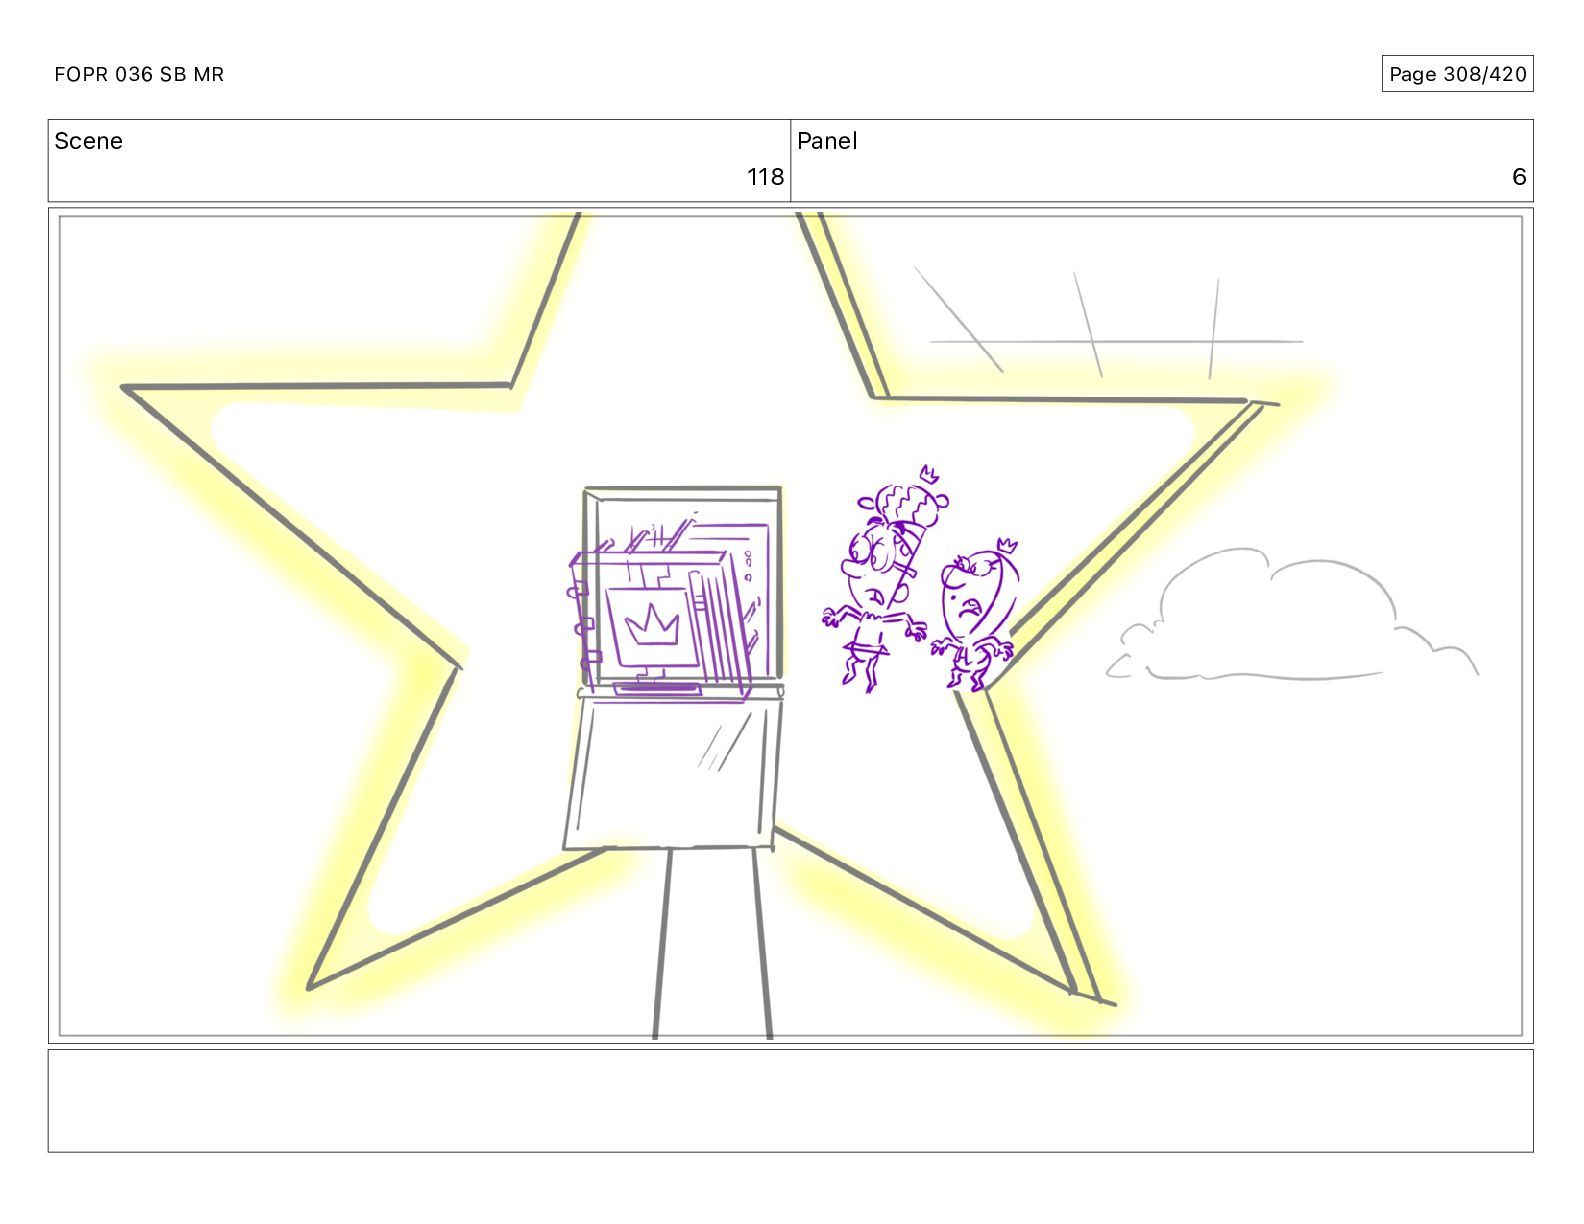Click the small crown above taller character
Image resolution: width=1584 pixels, height=1224 pixels.
click(931, 474)
